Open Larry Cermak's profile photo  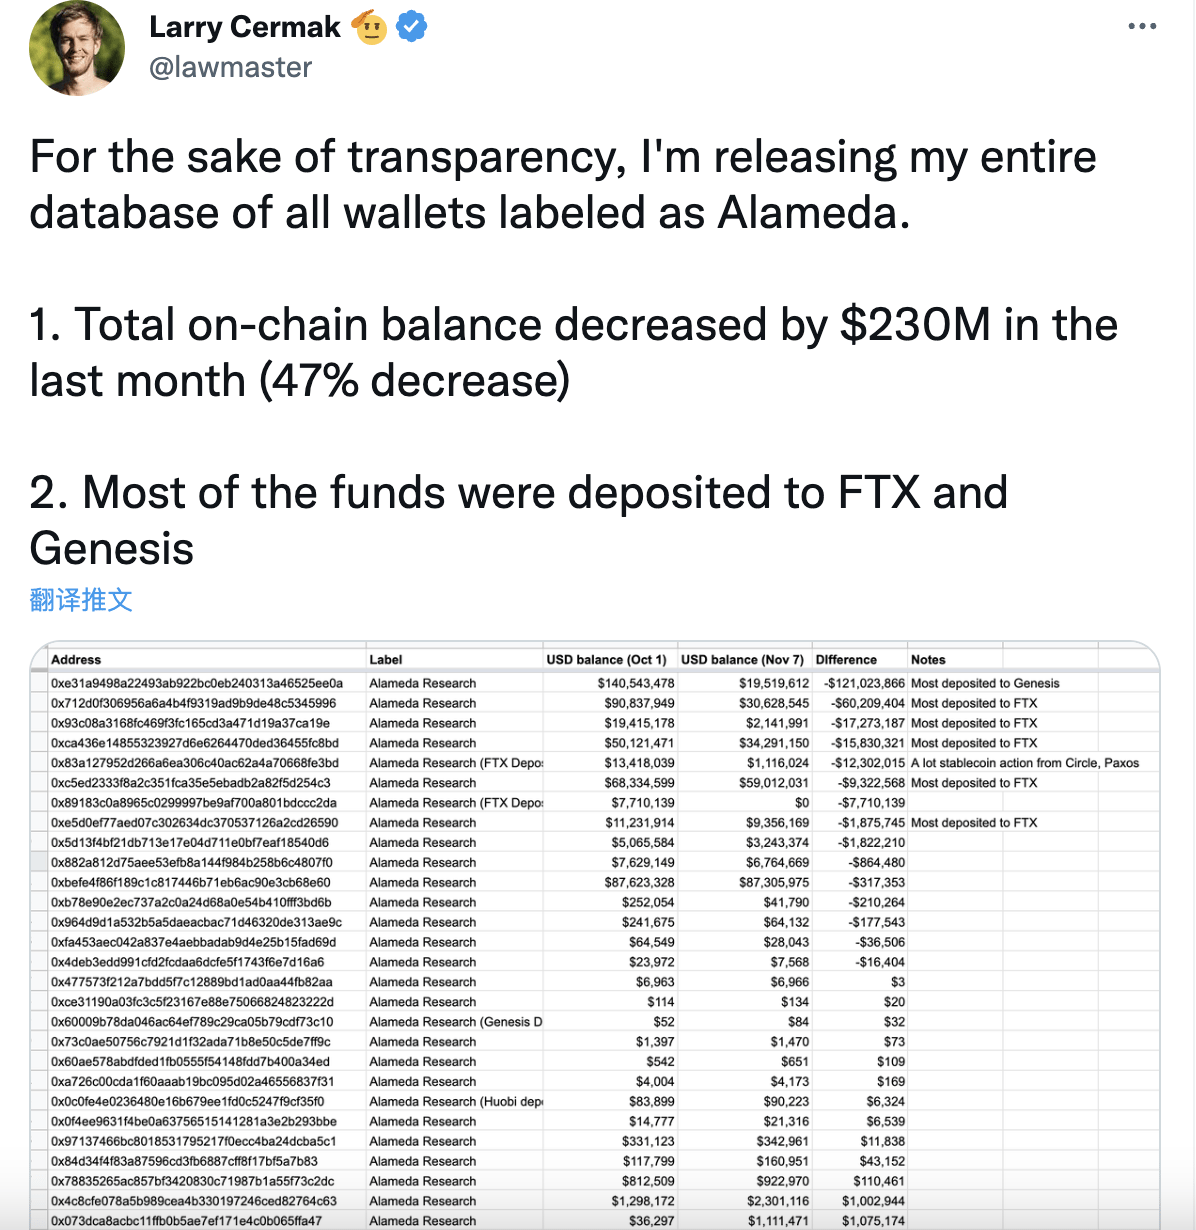77,48
